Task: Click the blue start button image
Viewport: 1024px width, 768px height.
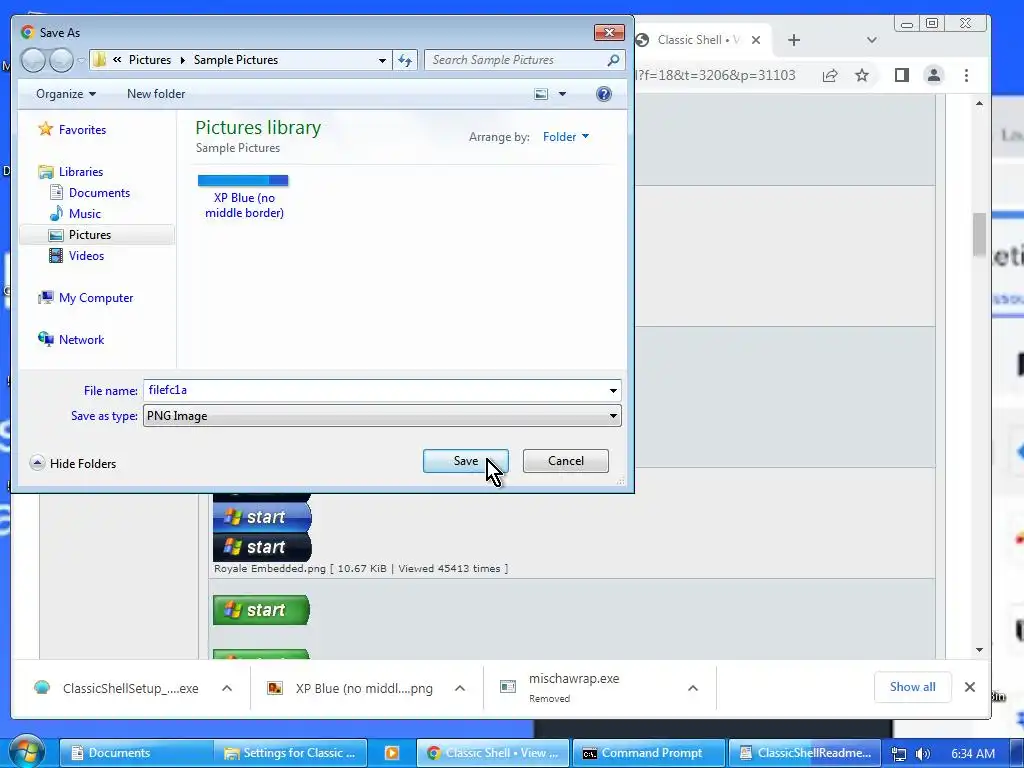Action: [262, 517]
